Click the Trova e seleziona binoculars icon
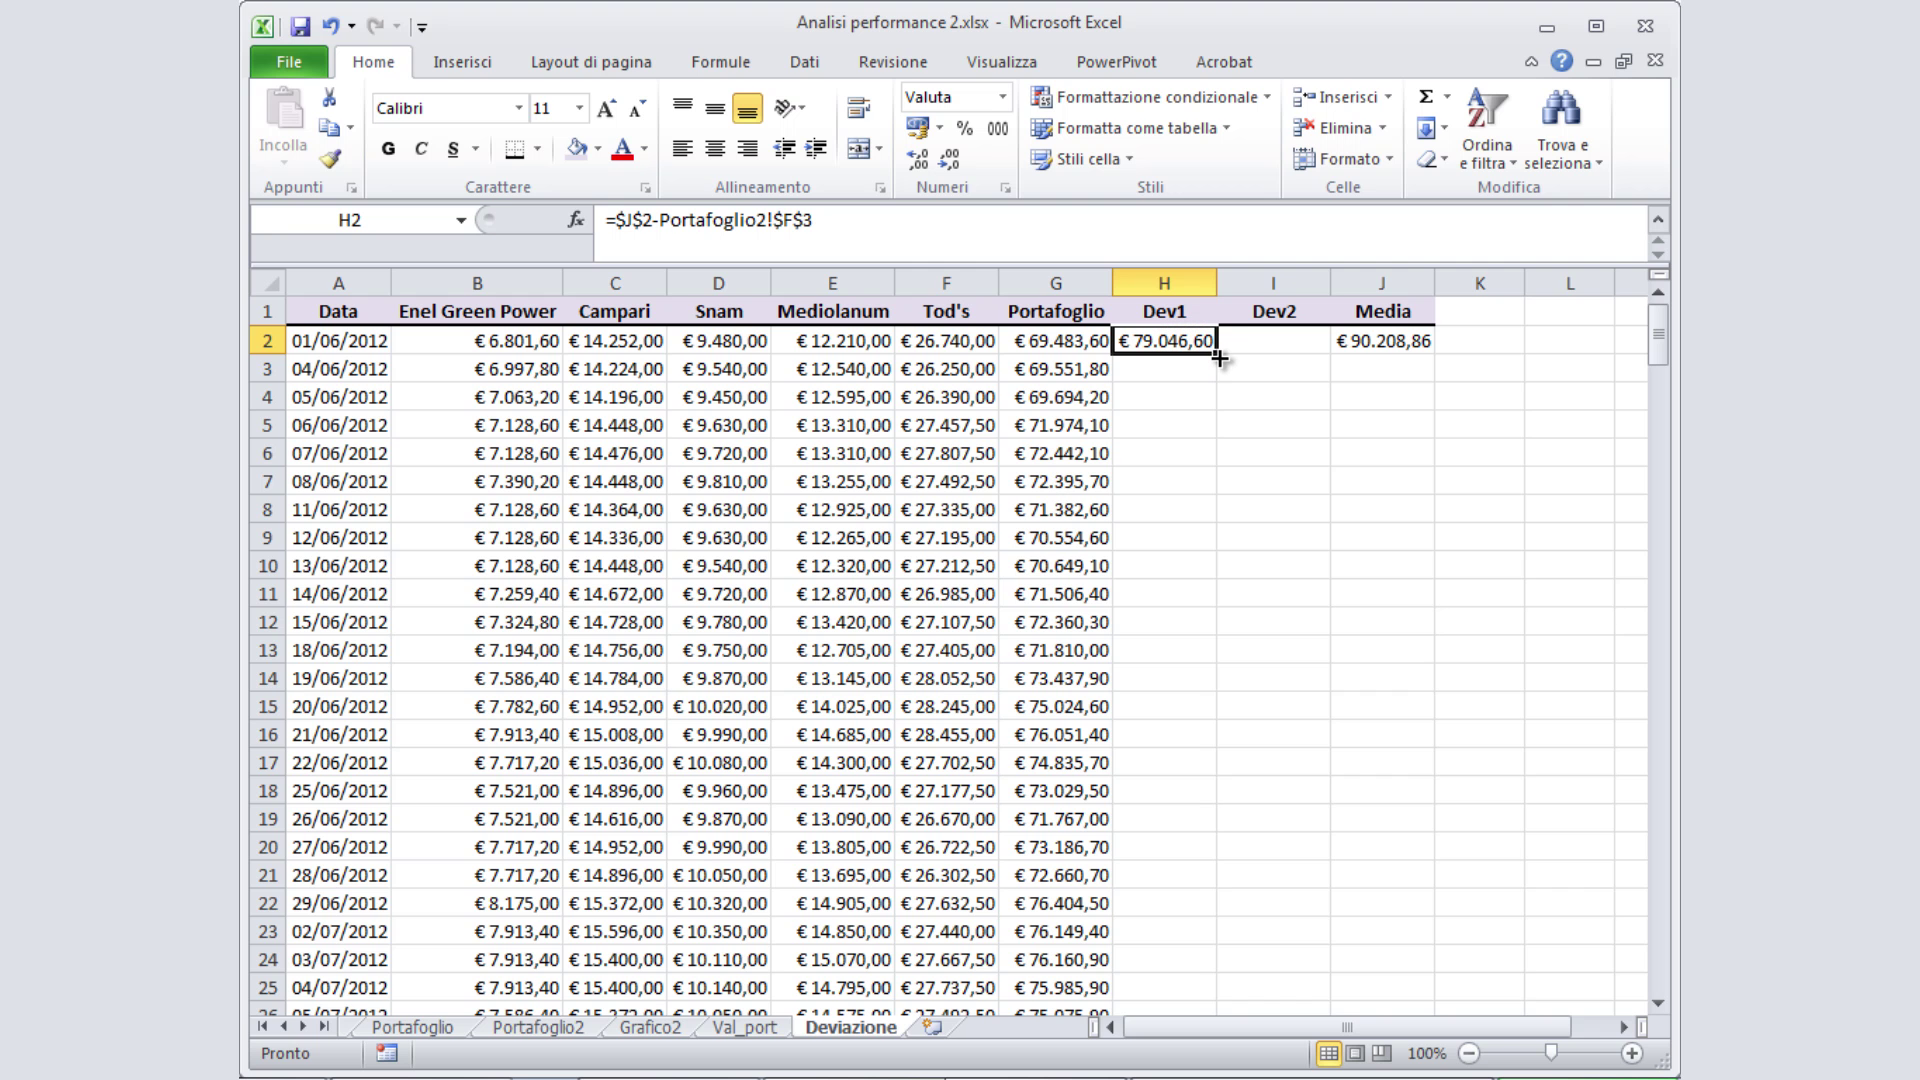 [x=1561, y=110]
